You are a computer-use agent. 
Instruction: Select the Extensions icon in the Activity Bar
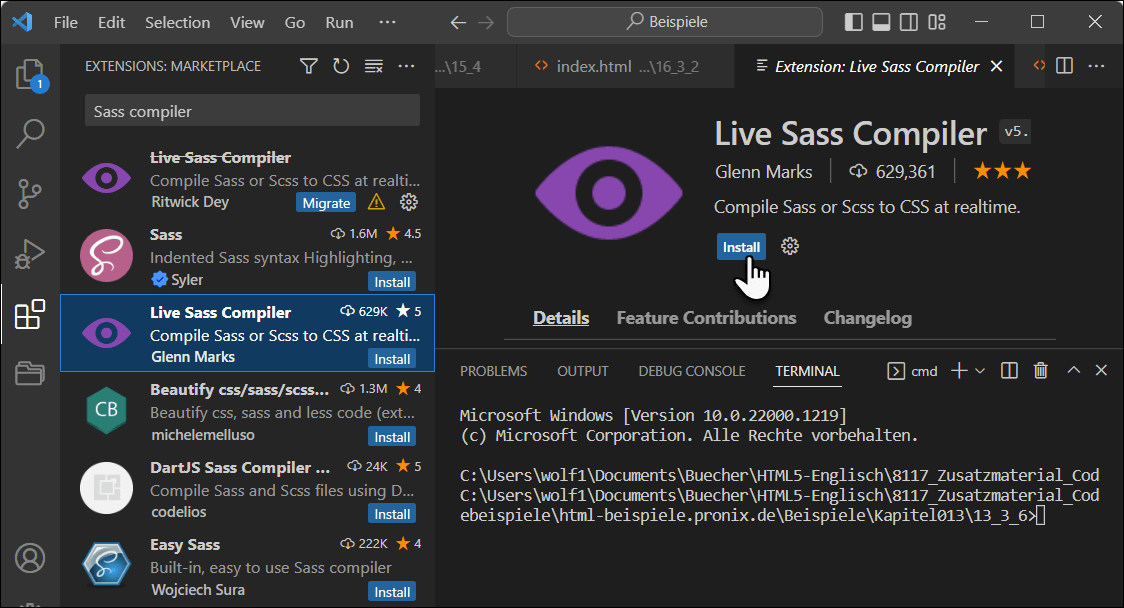pos(30,314)
